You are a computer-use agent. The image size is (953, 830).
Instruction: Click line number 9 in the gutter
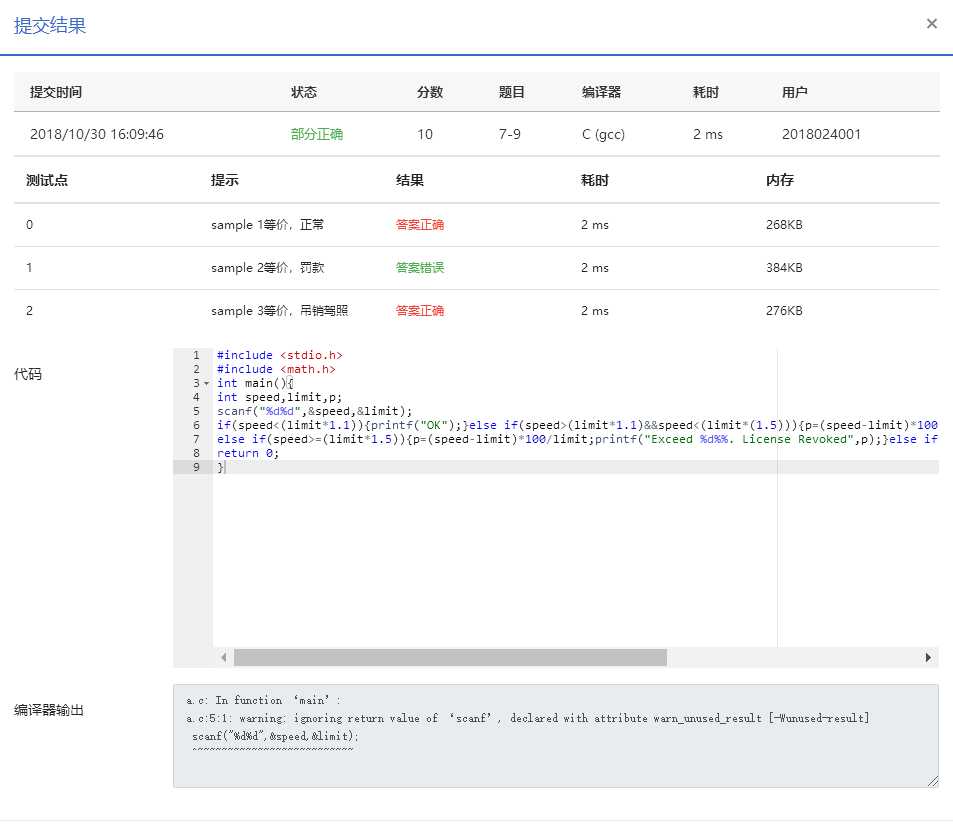(196, 467)
